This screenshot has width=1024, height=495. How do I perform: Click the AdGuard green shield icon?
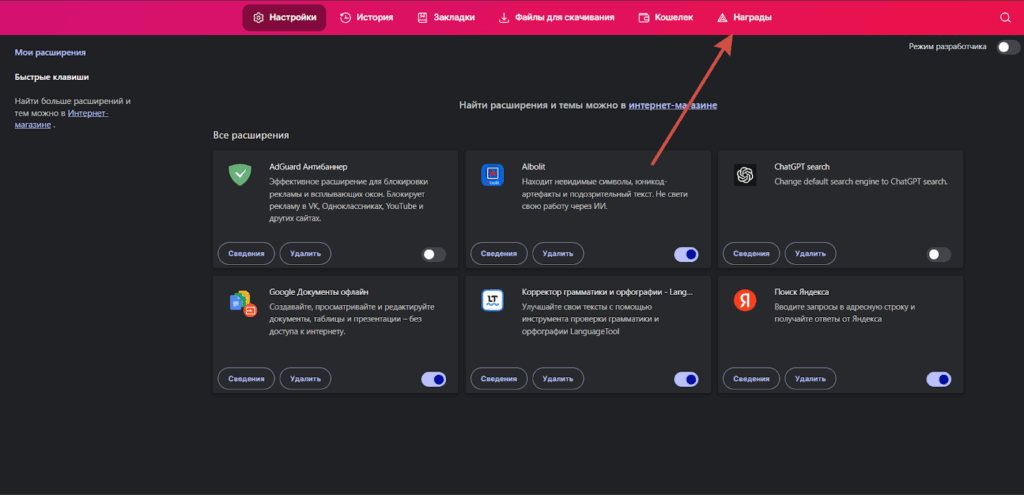pyautogui.click(x=240, y=174)
